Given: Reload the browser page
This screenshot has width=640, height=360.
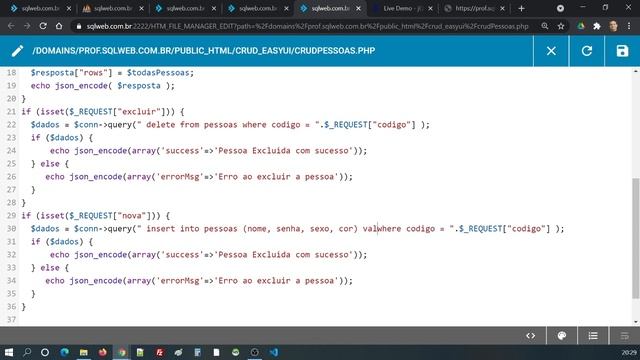Looking at the screenshot, I should pyautogui.click(x=43, y=26).
